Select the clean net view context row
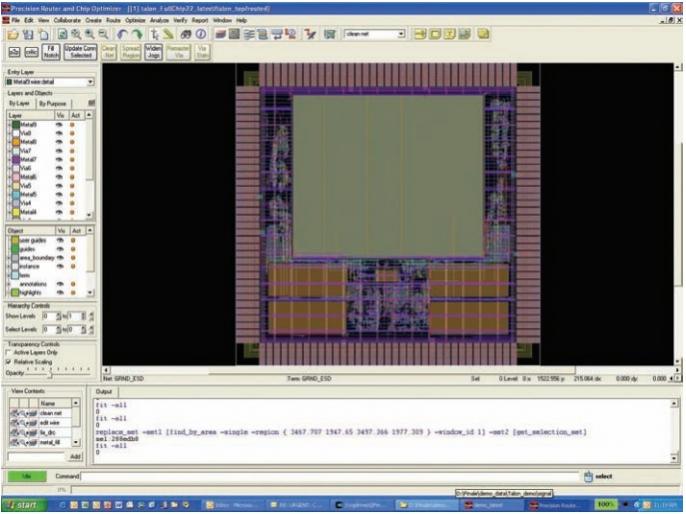The height and width of the screenshot is (514, 686). point(40,413)
